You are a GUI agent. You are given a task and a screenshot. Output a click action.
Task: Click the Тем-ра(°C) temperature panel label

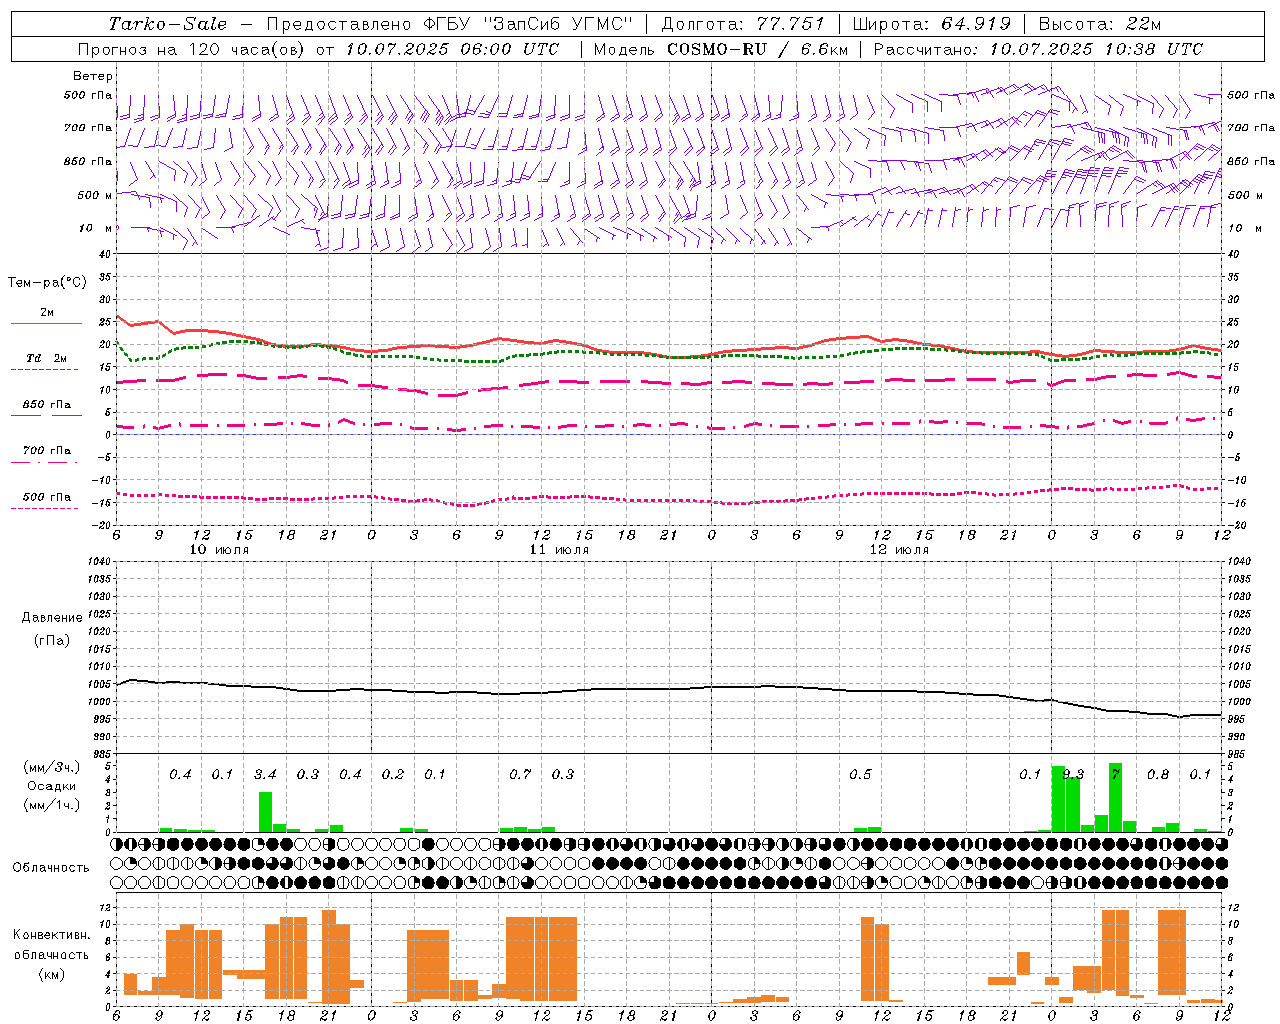(x=47, y=283)
